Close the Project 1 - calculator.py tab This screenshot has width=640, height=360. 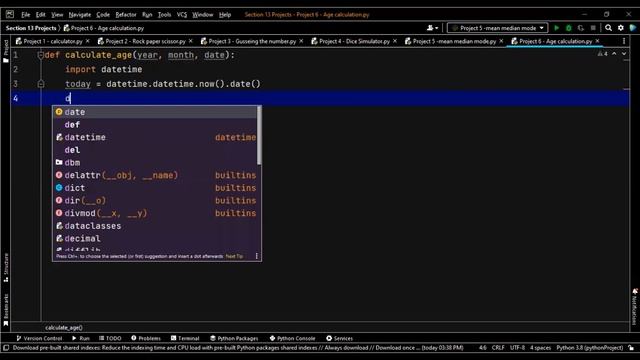point(87,41)
